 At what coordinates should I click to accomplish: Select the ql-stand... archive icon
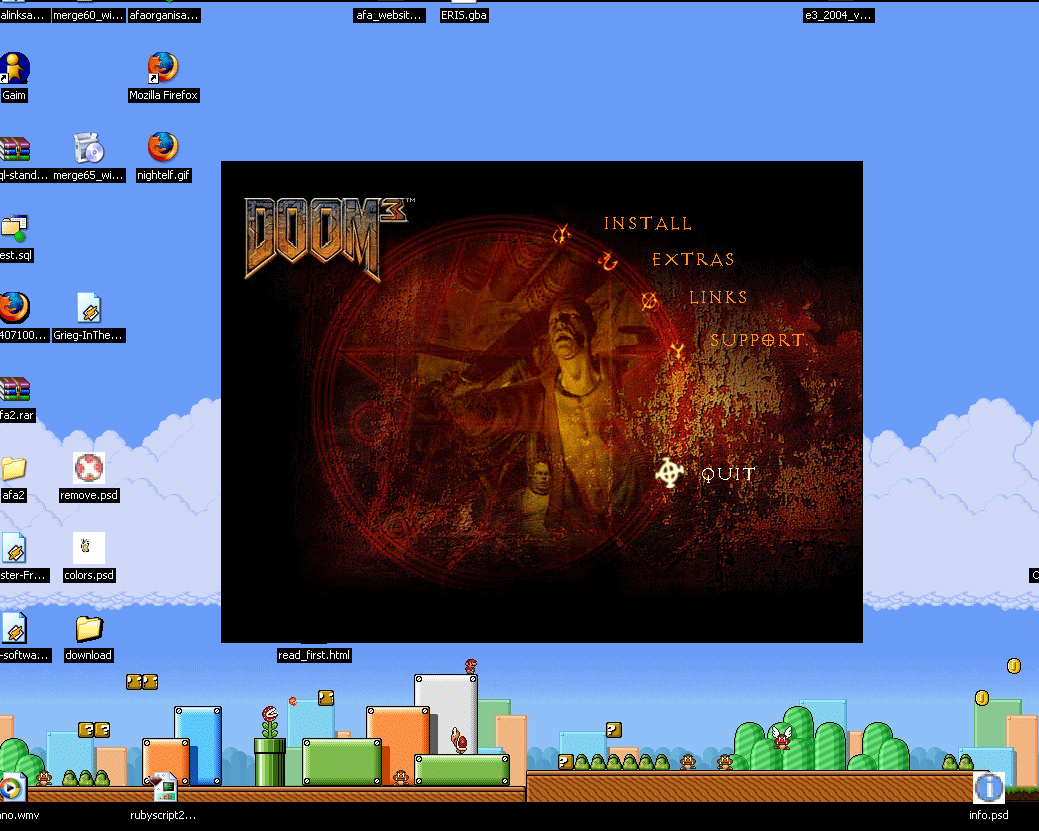[x=15, y=148]
